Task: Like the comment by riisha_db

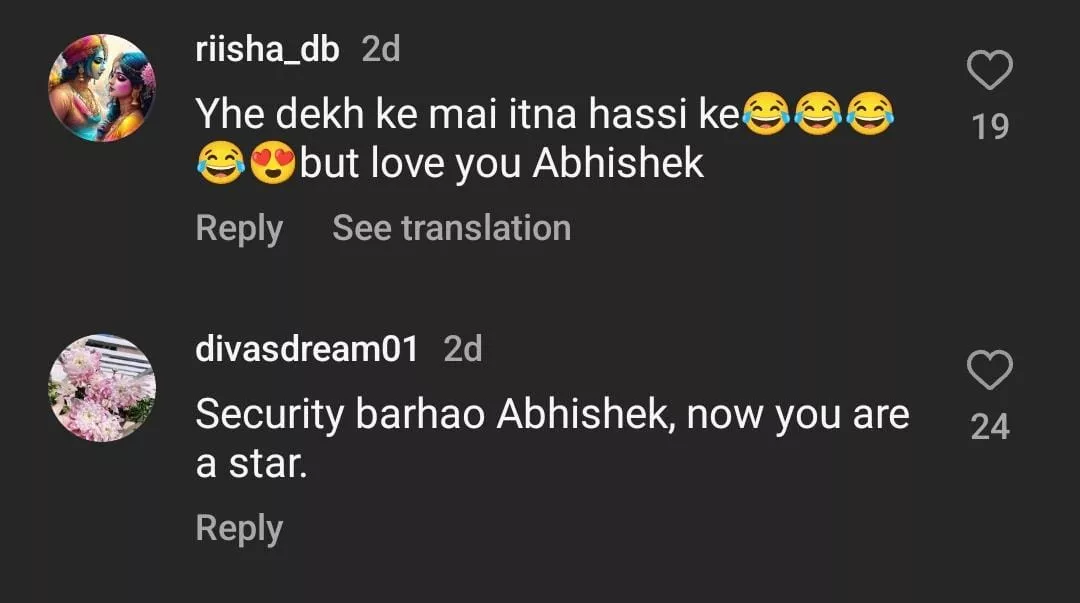Action: coord(990,72)
